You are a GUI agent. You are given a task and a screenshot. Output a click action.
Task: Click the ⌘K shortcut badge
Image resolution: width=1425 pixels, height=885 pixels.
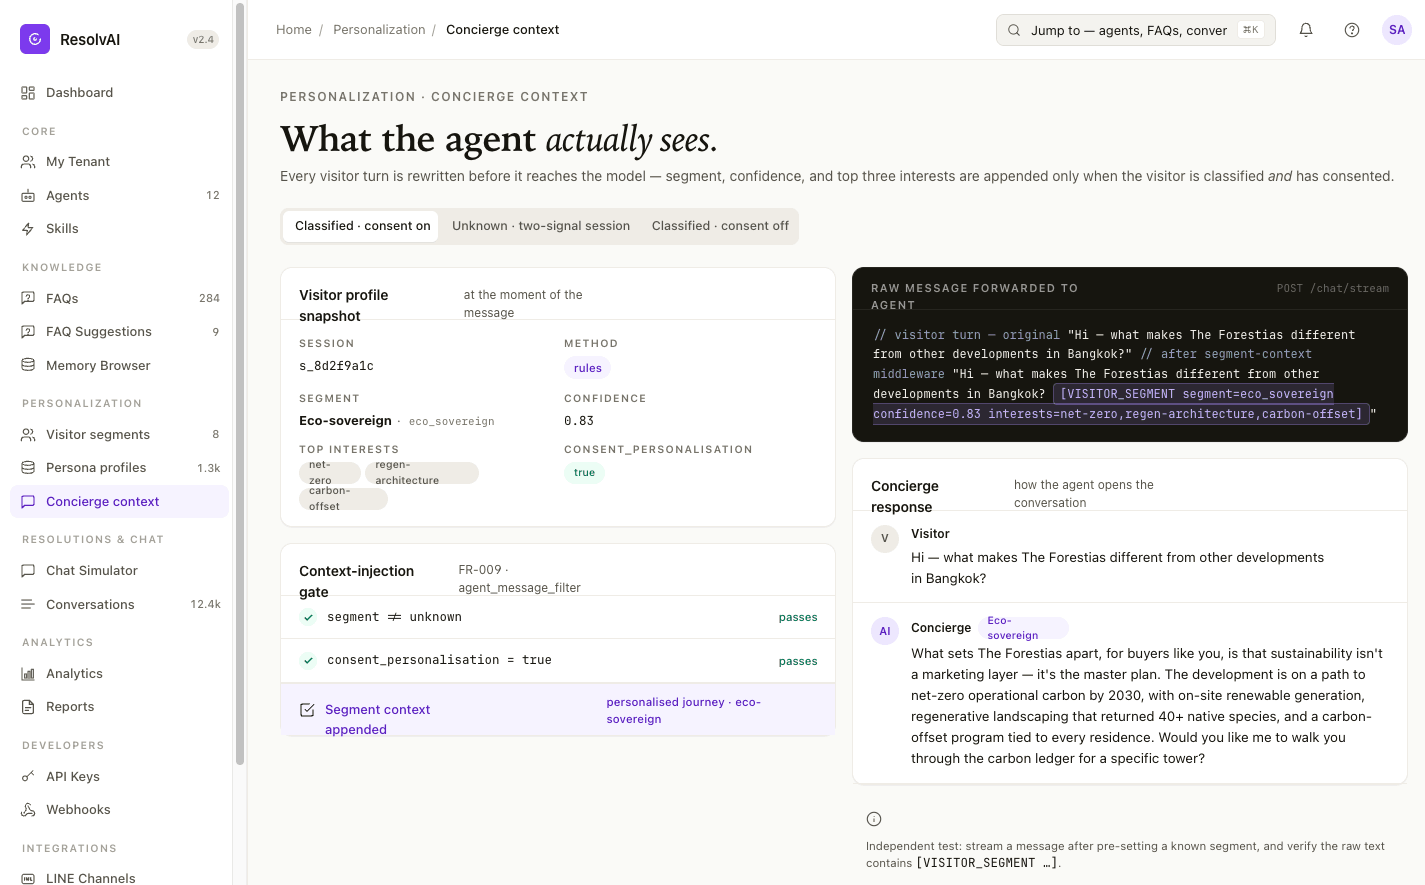click(x=1251, y=30)
